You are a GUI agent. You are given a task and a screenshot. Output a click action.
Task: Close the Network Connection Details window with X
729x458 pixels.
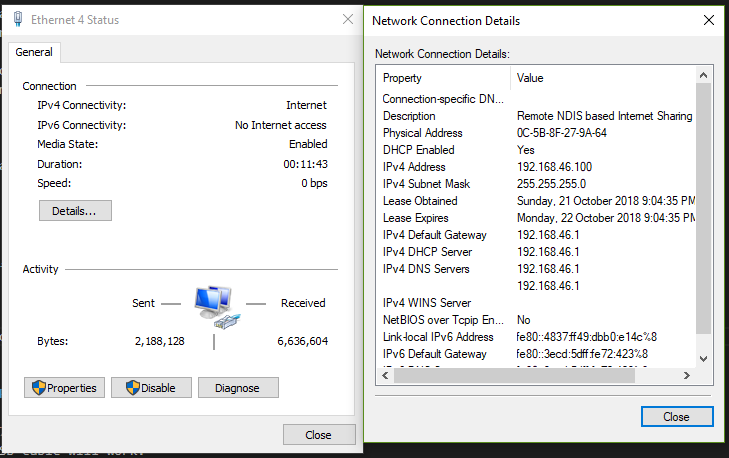(708, 20)
